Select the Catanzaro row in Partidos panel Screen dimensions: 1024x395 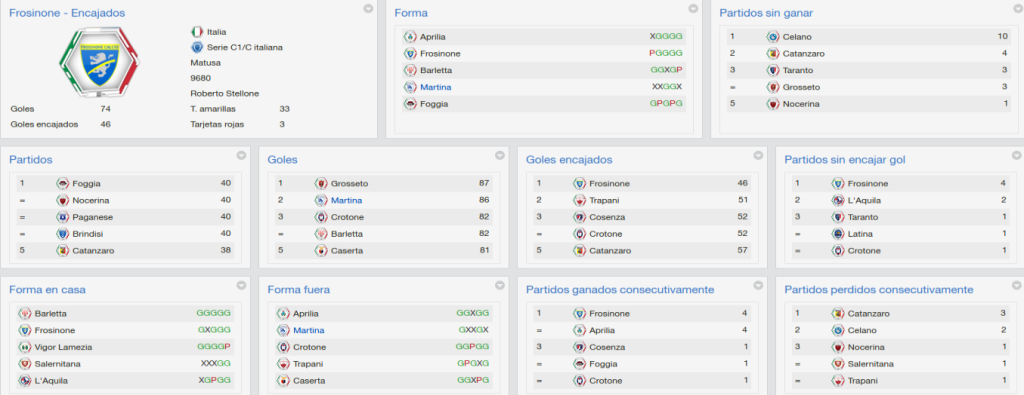125,251
